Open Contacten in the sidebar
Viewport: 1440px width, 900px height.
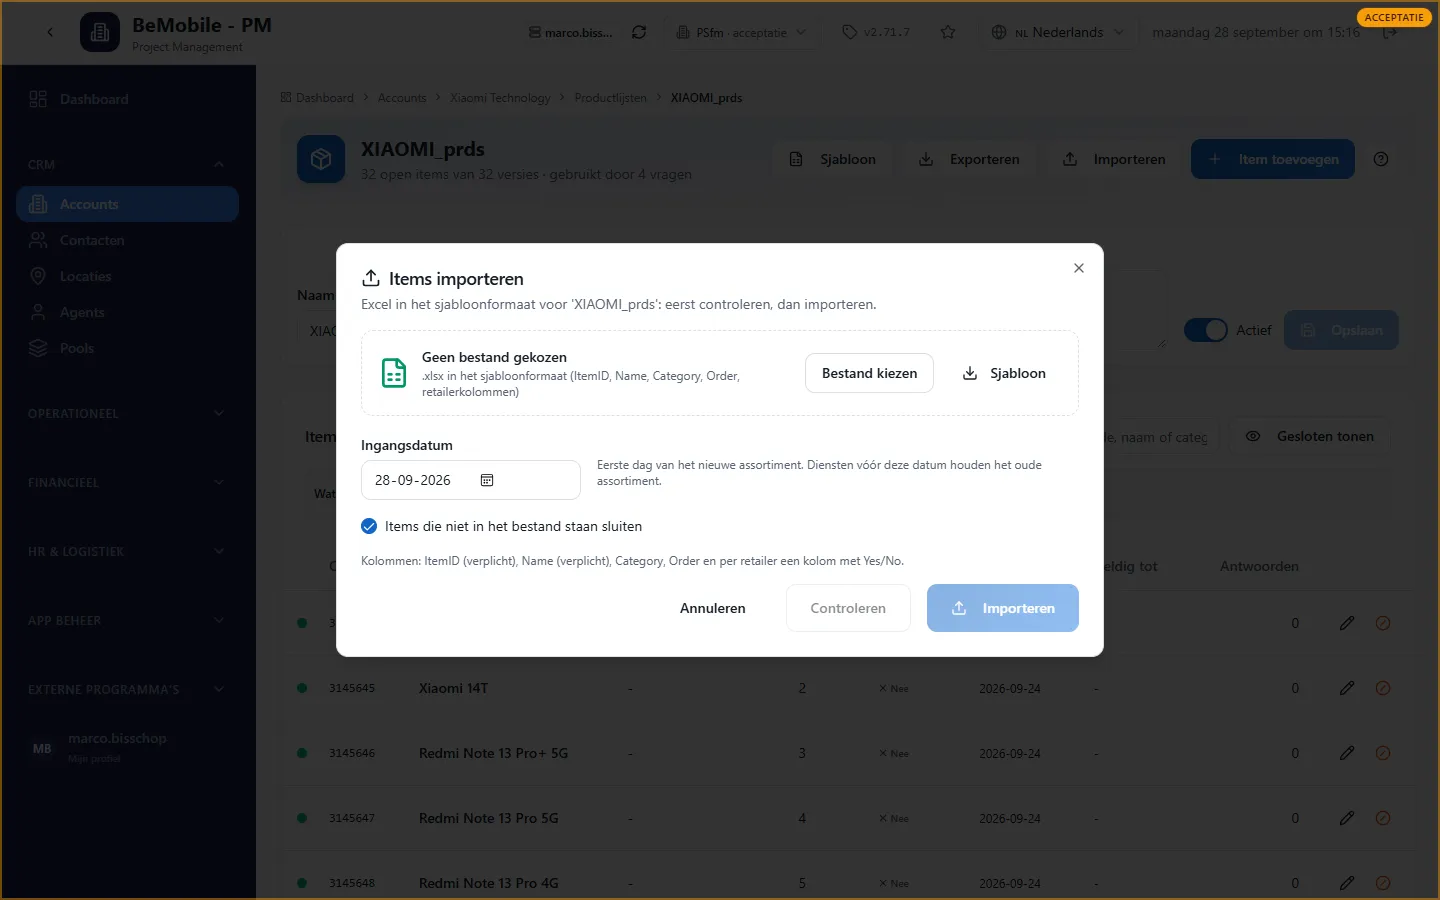point(128,240)
